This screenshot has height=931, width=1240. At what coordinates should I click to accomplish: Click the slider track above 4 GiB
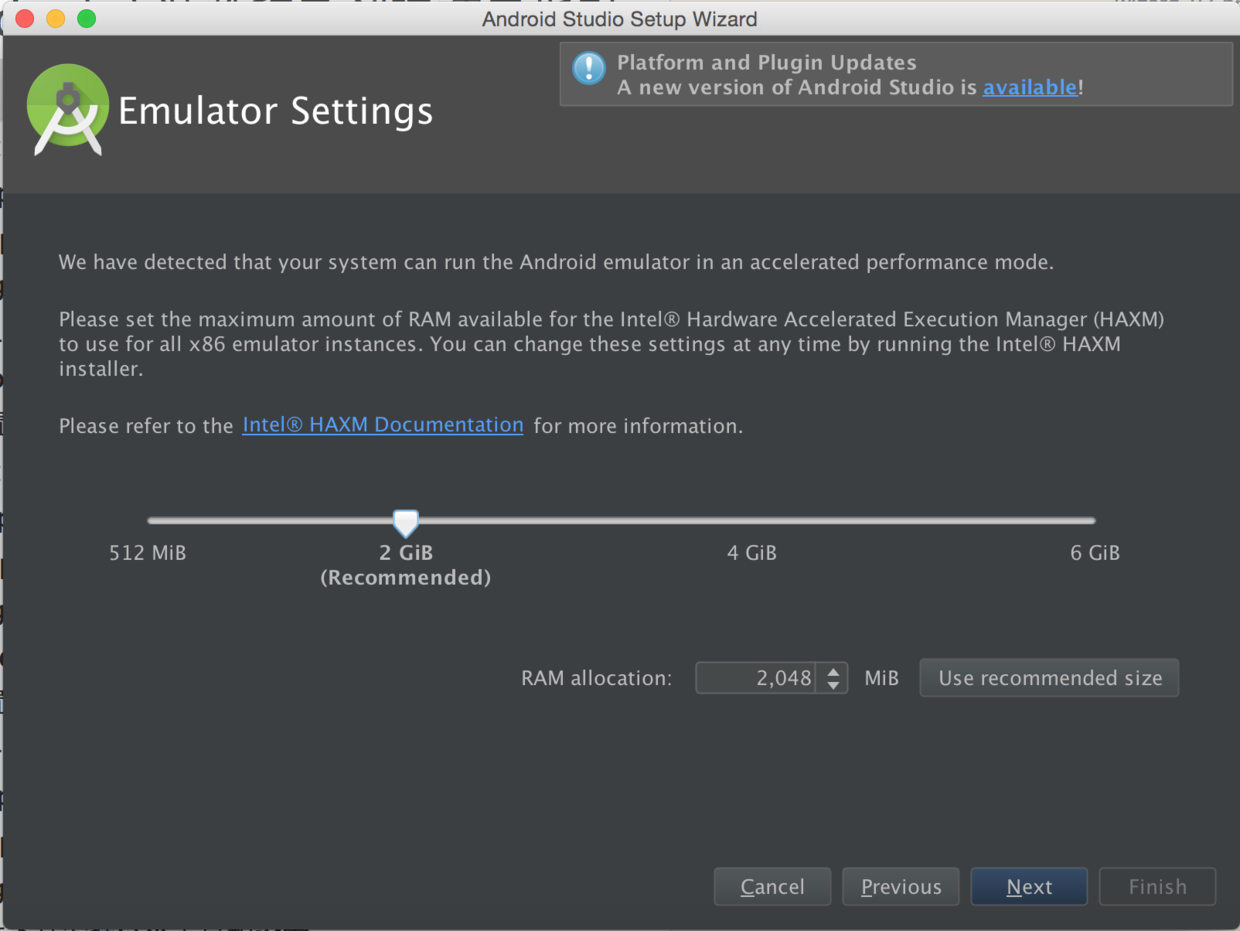(x=751, y=521)
